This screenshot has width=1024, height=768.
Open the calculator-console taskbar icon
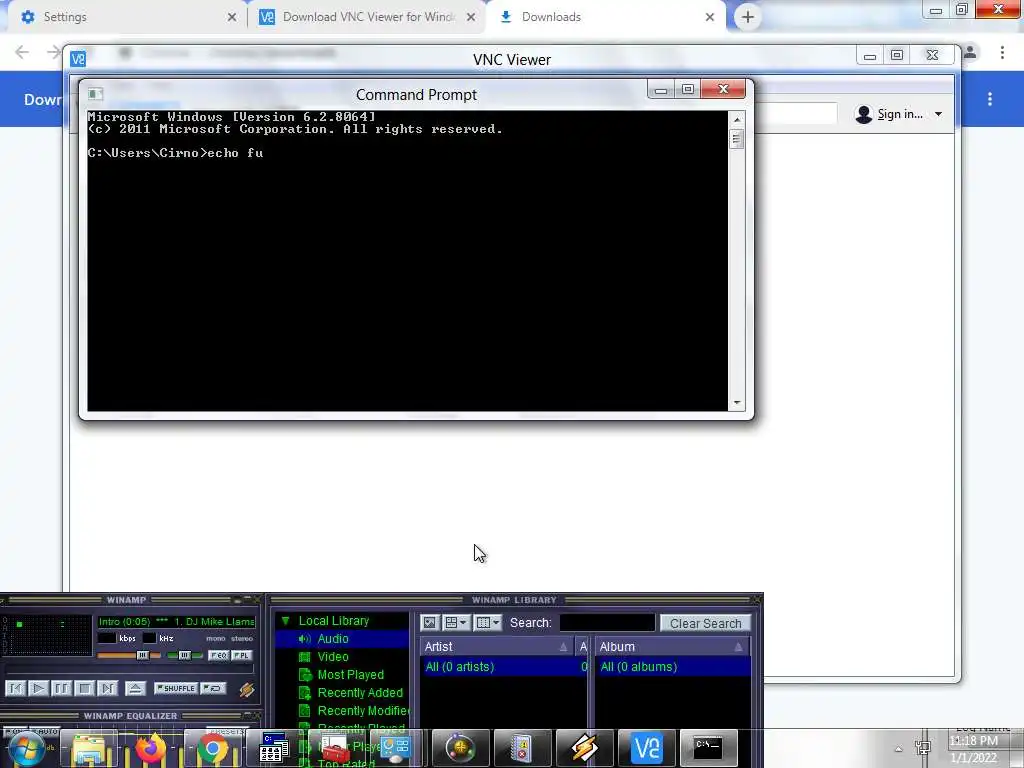274,748
